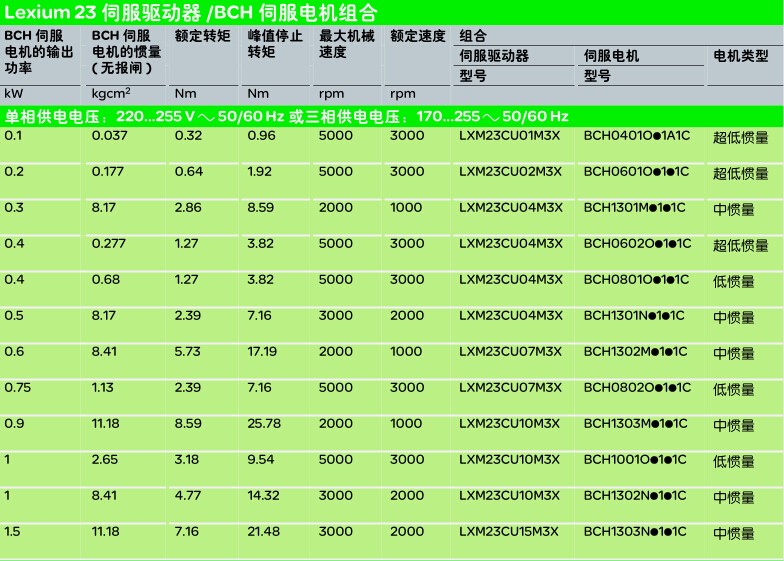Select motor model BCH0401O●1A1C
784x561 pixels.
pyautogui.click(x=637, y=136)
